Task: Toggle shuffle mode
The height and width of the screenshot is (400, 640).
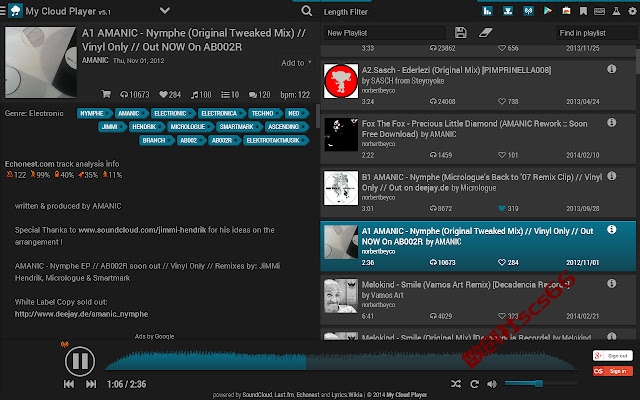Action: pos(456,384)
